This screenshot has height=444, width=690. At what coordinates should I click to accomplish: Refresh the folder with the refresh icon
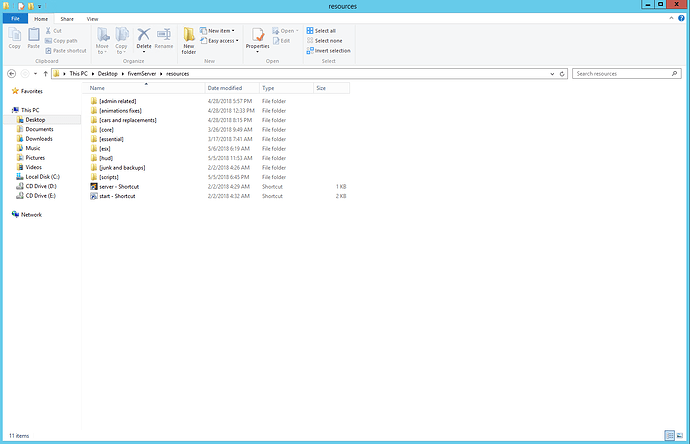tap(562, 74)
